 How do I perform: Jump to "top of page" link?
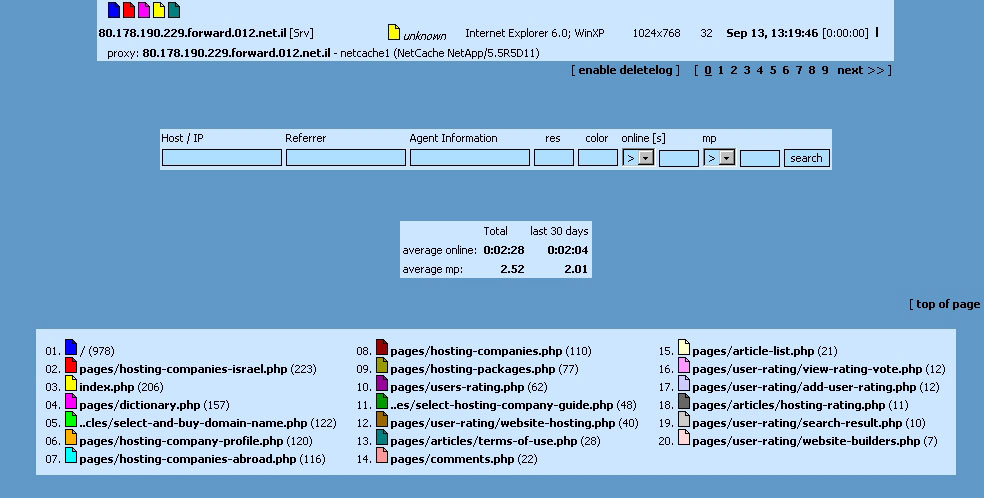coord(947,304)
